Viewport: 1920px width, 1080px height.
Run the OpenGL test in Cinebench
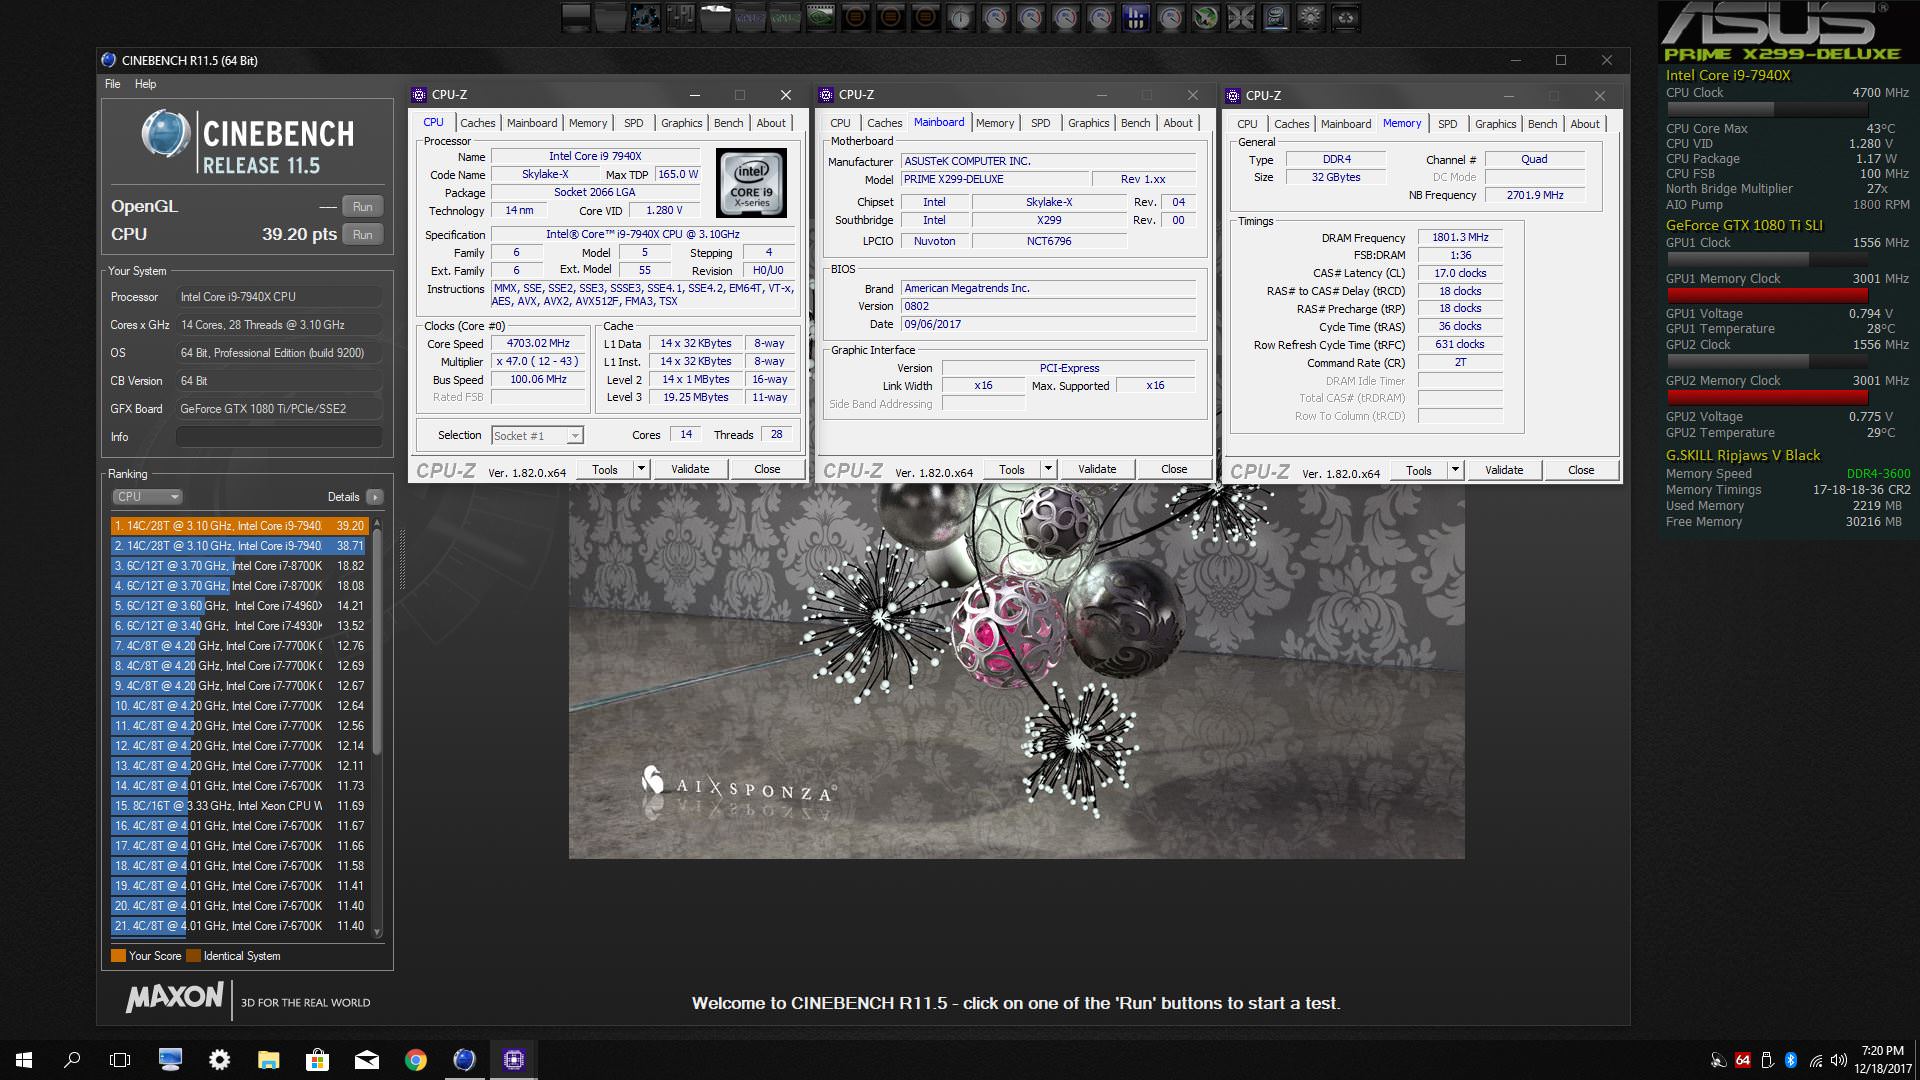coord(363,207)
